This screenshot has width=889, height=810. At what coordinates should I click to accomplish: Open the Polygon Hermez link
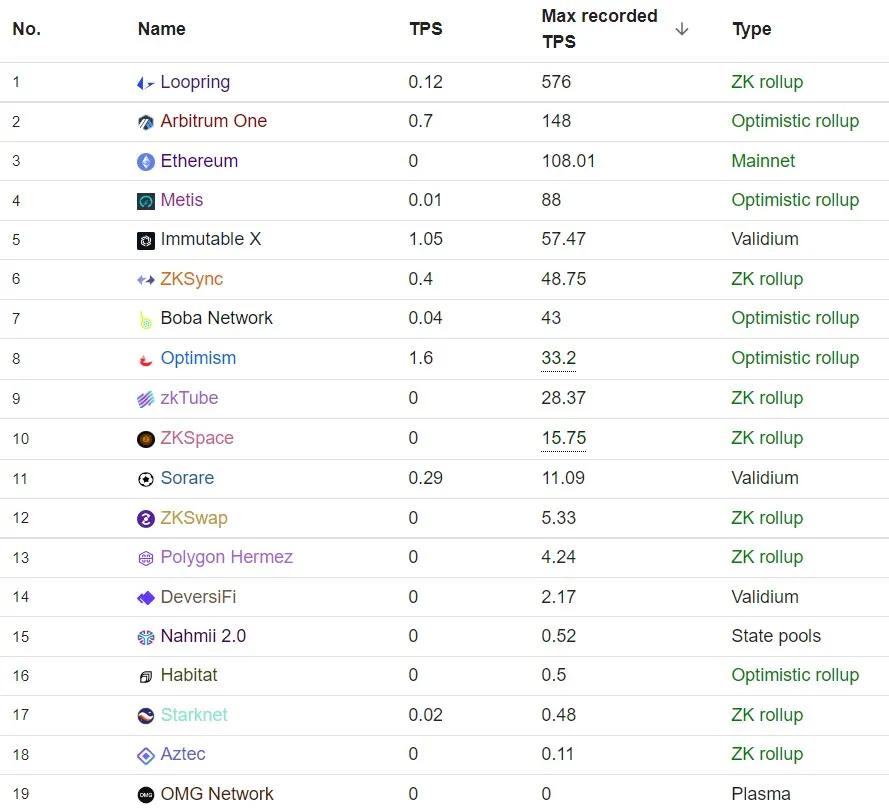point(226,557)
